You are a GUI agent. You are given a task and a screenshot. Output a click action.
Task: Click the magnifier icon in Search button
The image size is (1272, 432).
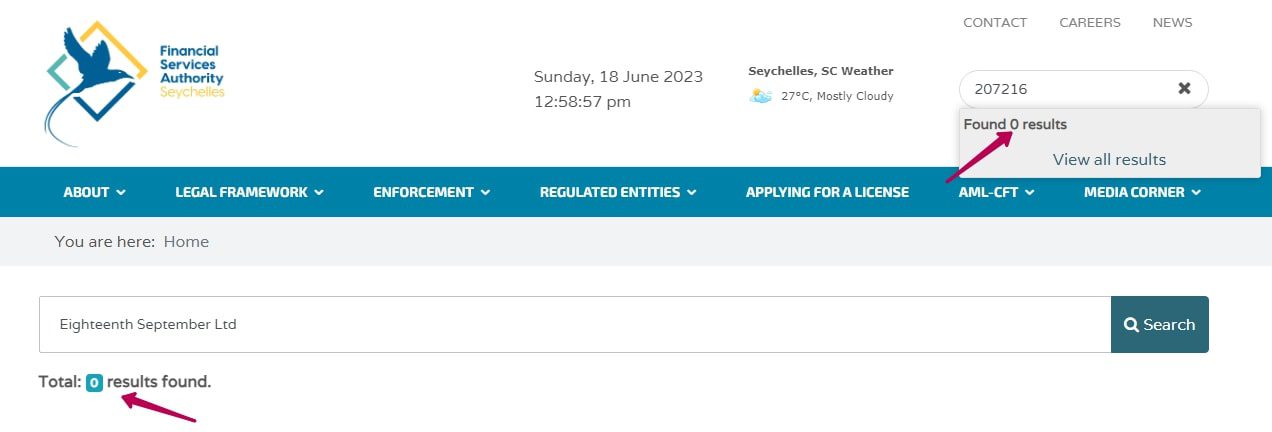tap(1131, 324)
